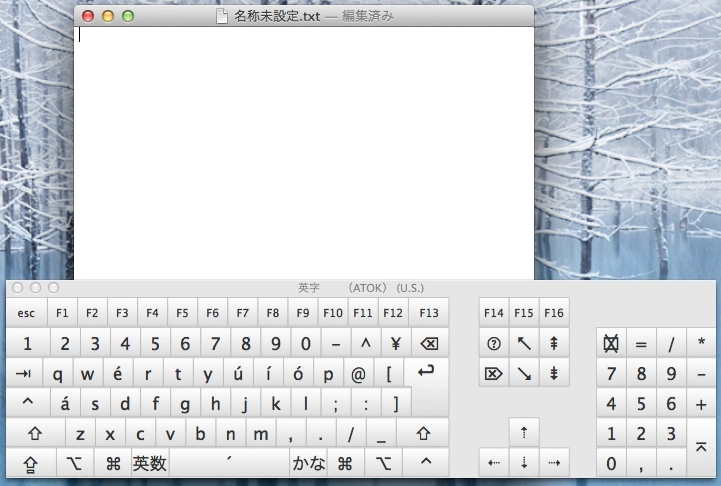Screen dimensions: 721x486
Task: Click the numpad 0 key
Action: [x=611, y=463]
